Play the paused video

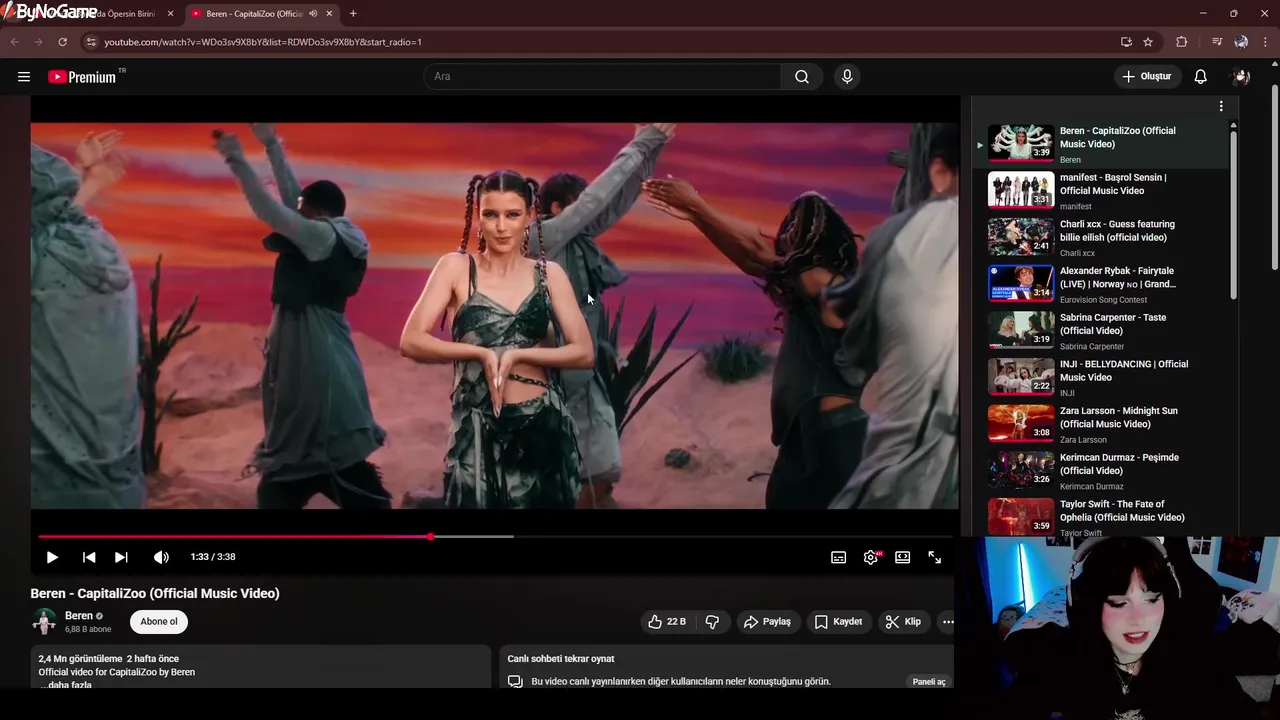pyautogui.click(x=52, y=557)
